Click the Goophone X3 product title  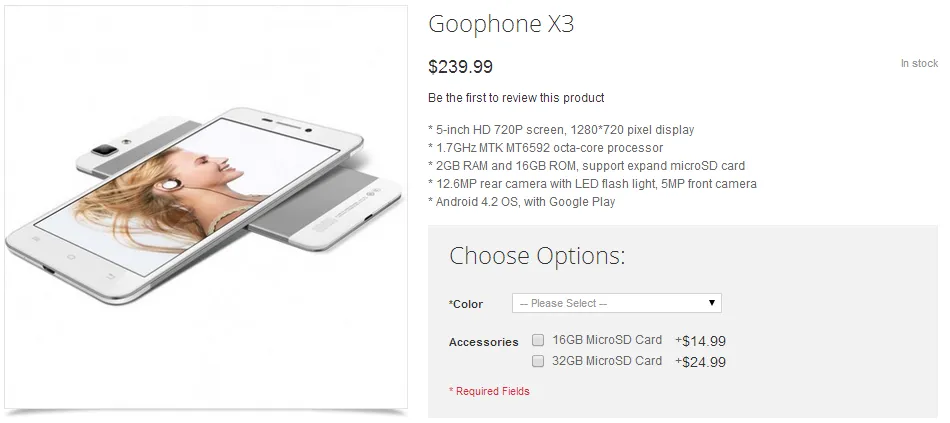[x=501, y=25]
